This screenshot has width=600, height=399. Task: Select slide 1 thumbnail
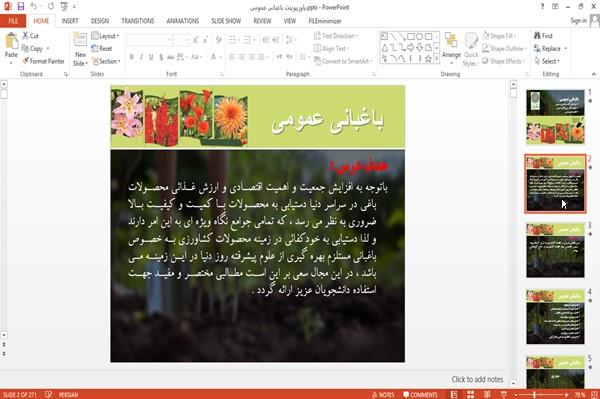(555, 117)
